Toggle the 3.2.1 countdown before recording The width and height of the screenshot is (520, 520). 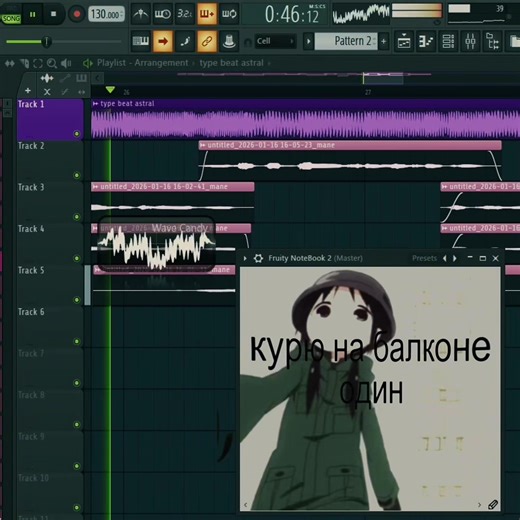[185, 14]
